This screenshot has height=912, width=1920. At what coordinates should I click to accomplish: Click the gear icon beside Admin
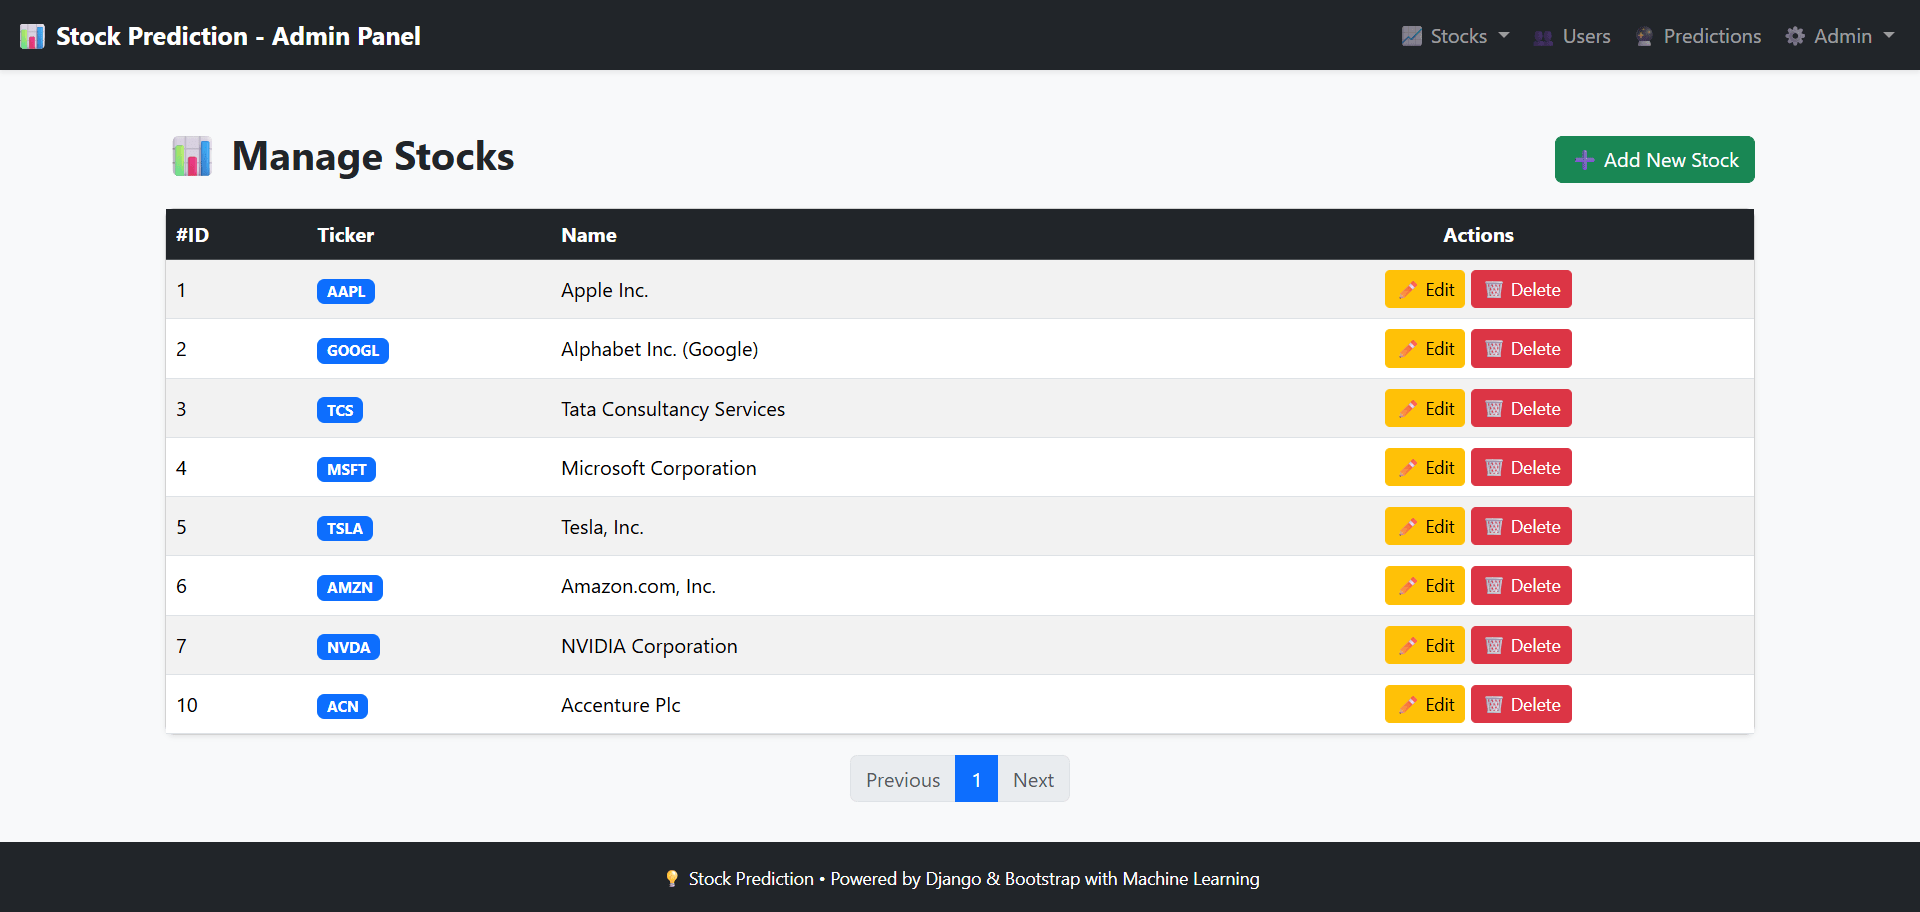(1795, 37)
